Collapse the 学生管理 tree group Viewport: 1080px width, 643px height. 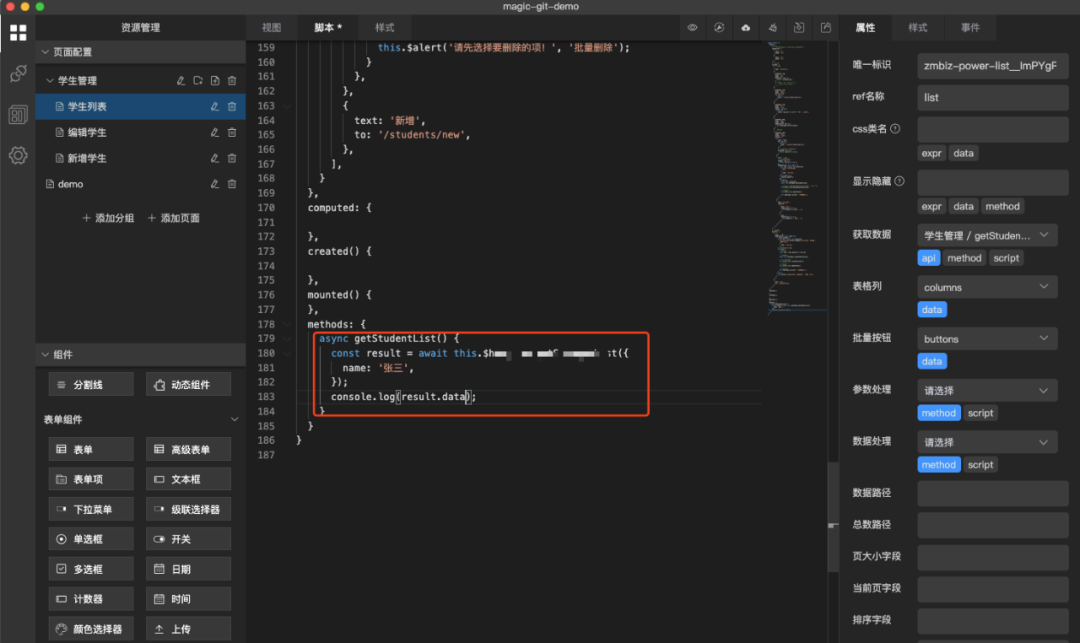tap(50, 81)
